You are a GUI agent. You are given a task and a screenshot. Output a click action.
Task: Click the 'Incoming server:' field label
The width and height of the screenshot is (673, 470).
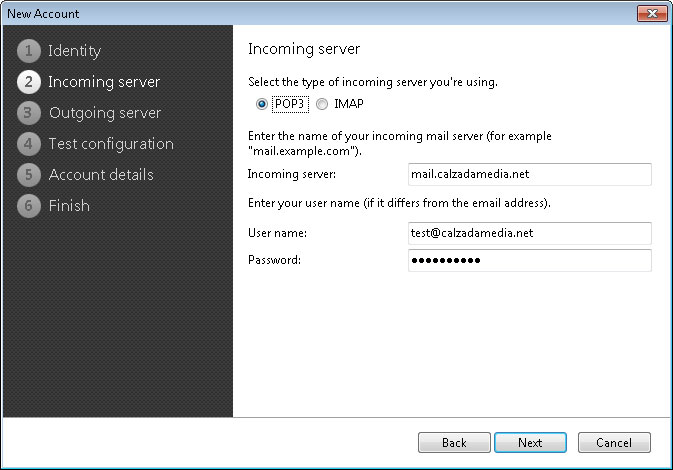point(292,174)
